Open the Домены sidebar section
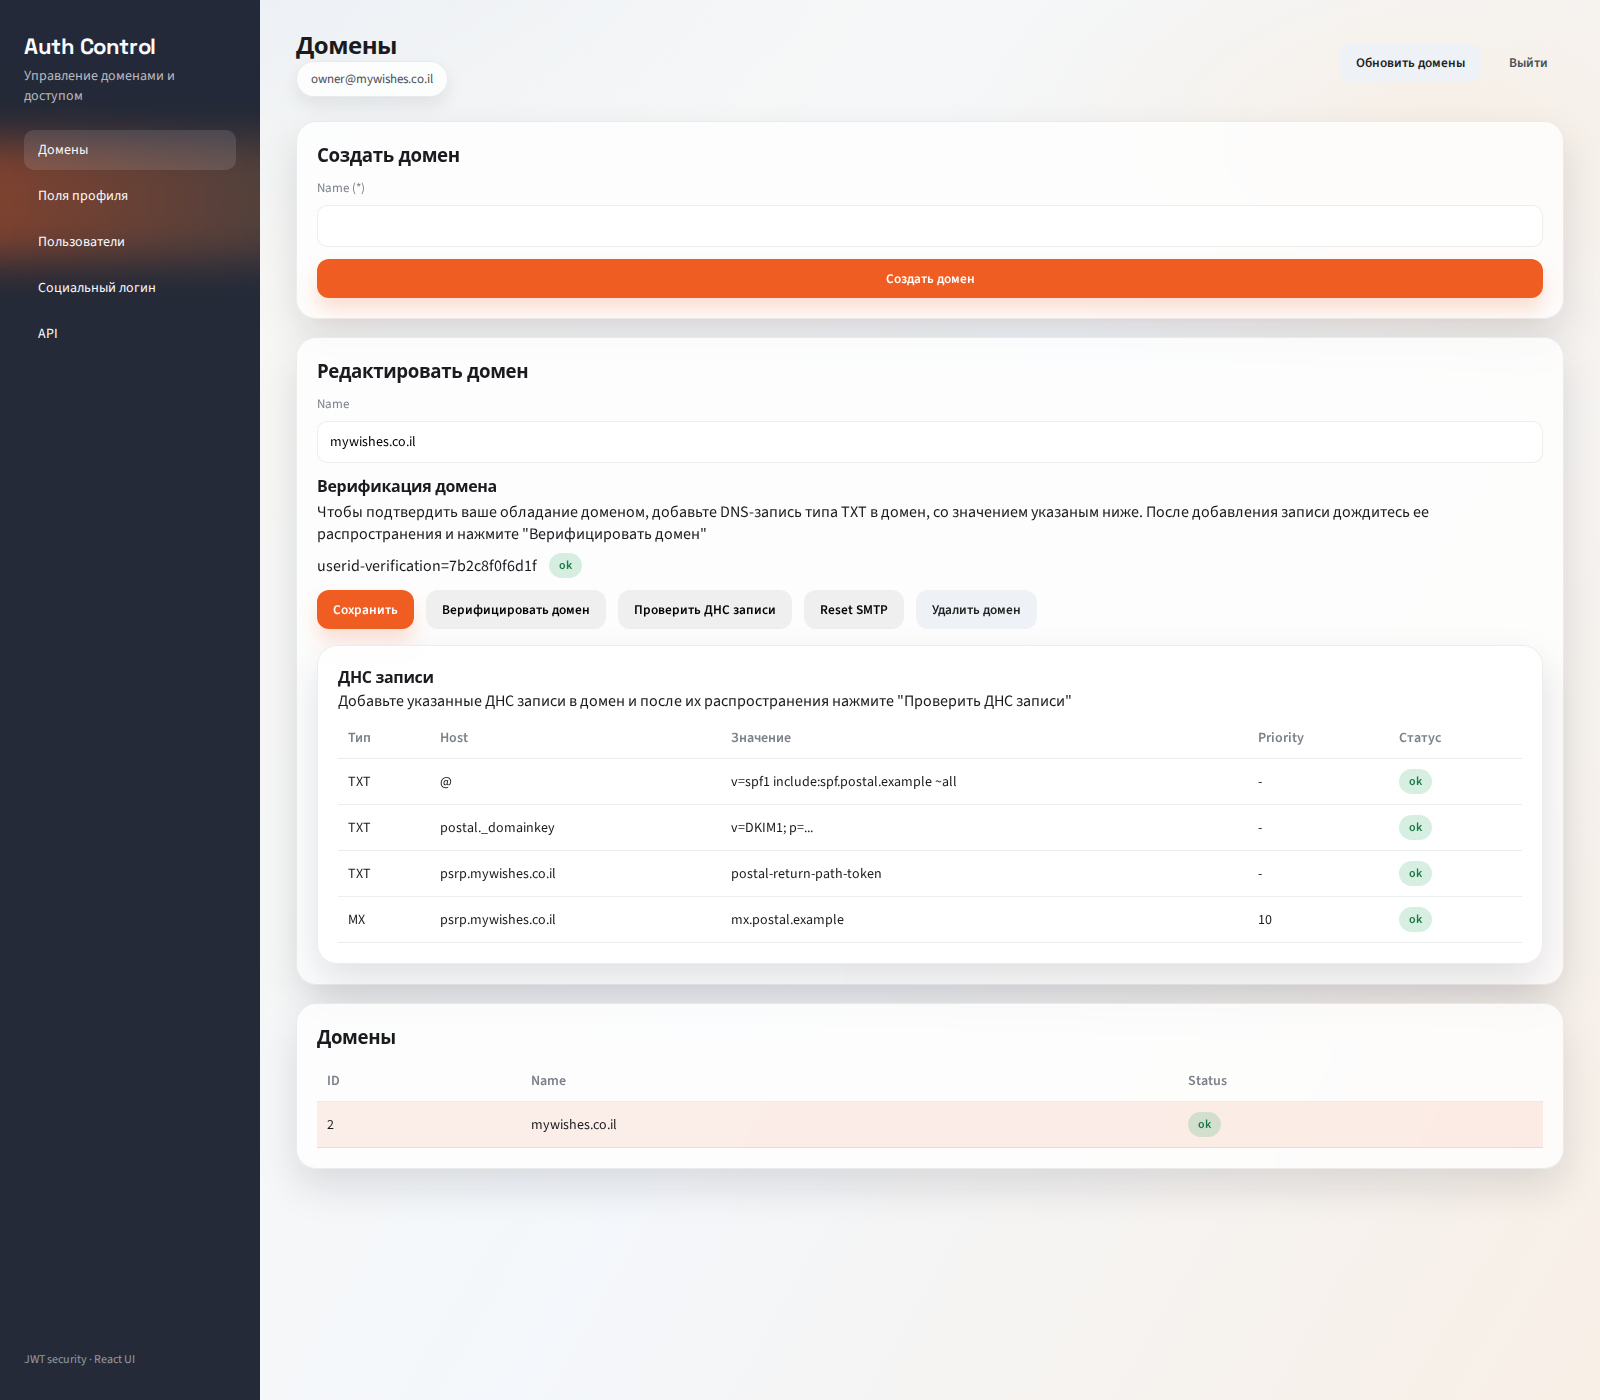The image size is (1600, 1400). (x=130, y=150)
